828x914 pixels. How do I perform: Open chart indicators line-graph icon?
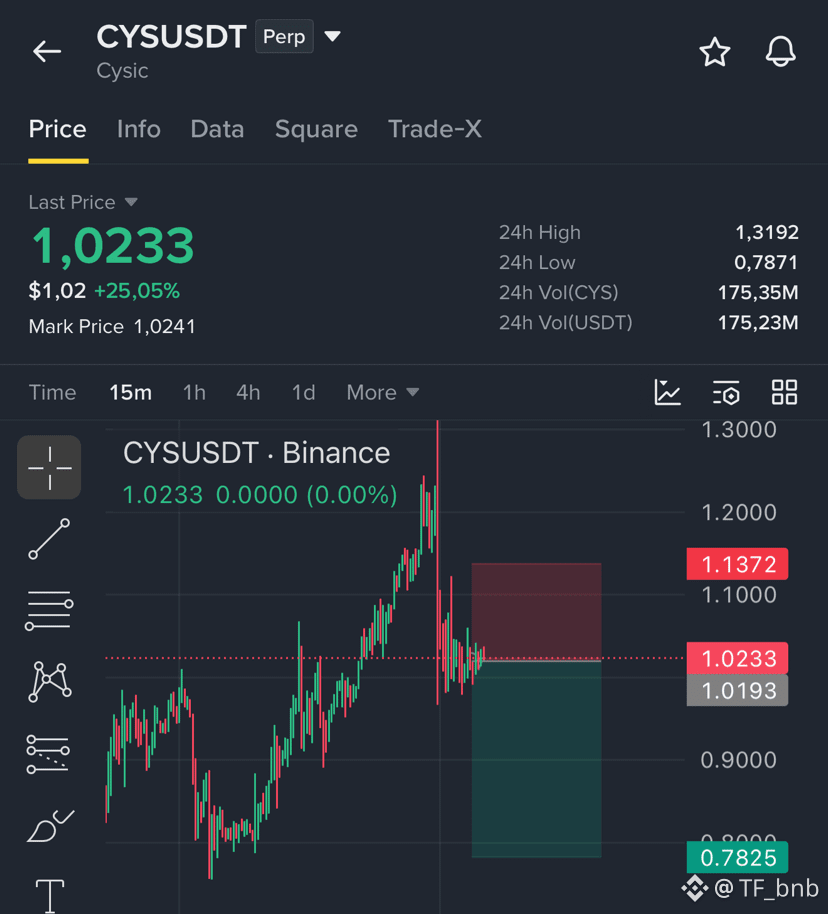tap(668, 392)
